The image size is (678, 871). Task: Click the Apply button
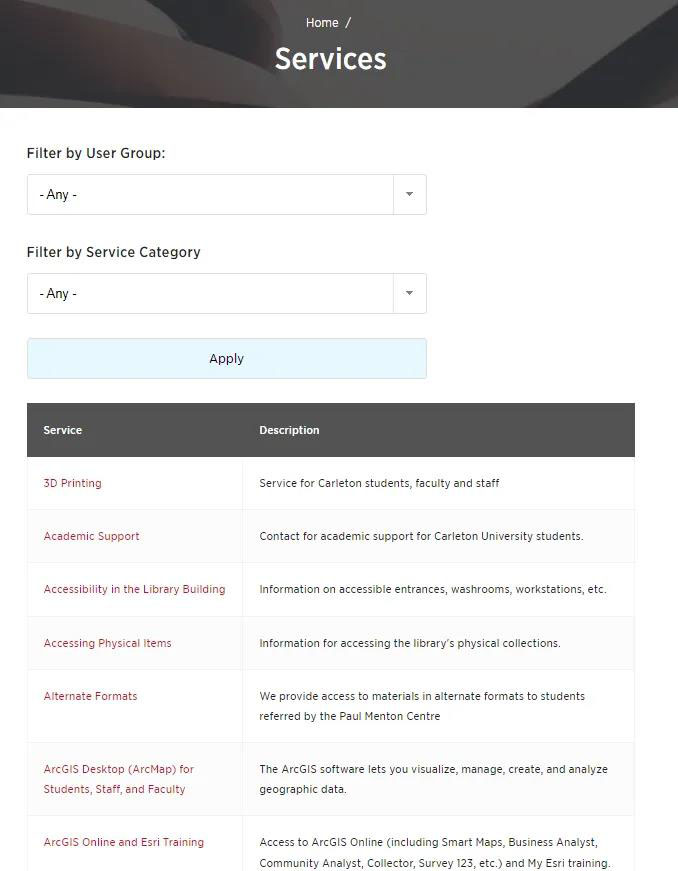(227, 358)
